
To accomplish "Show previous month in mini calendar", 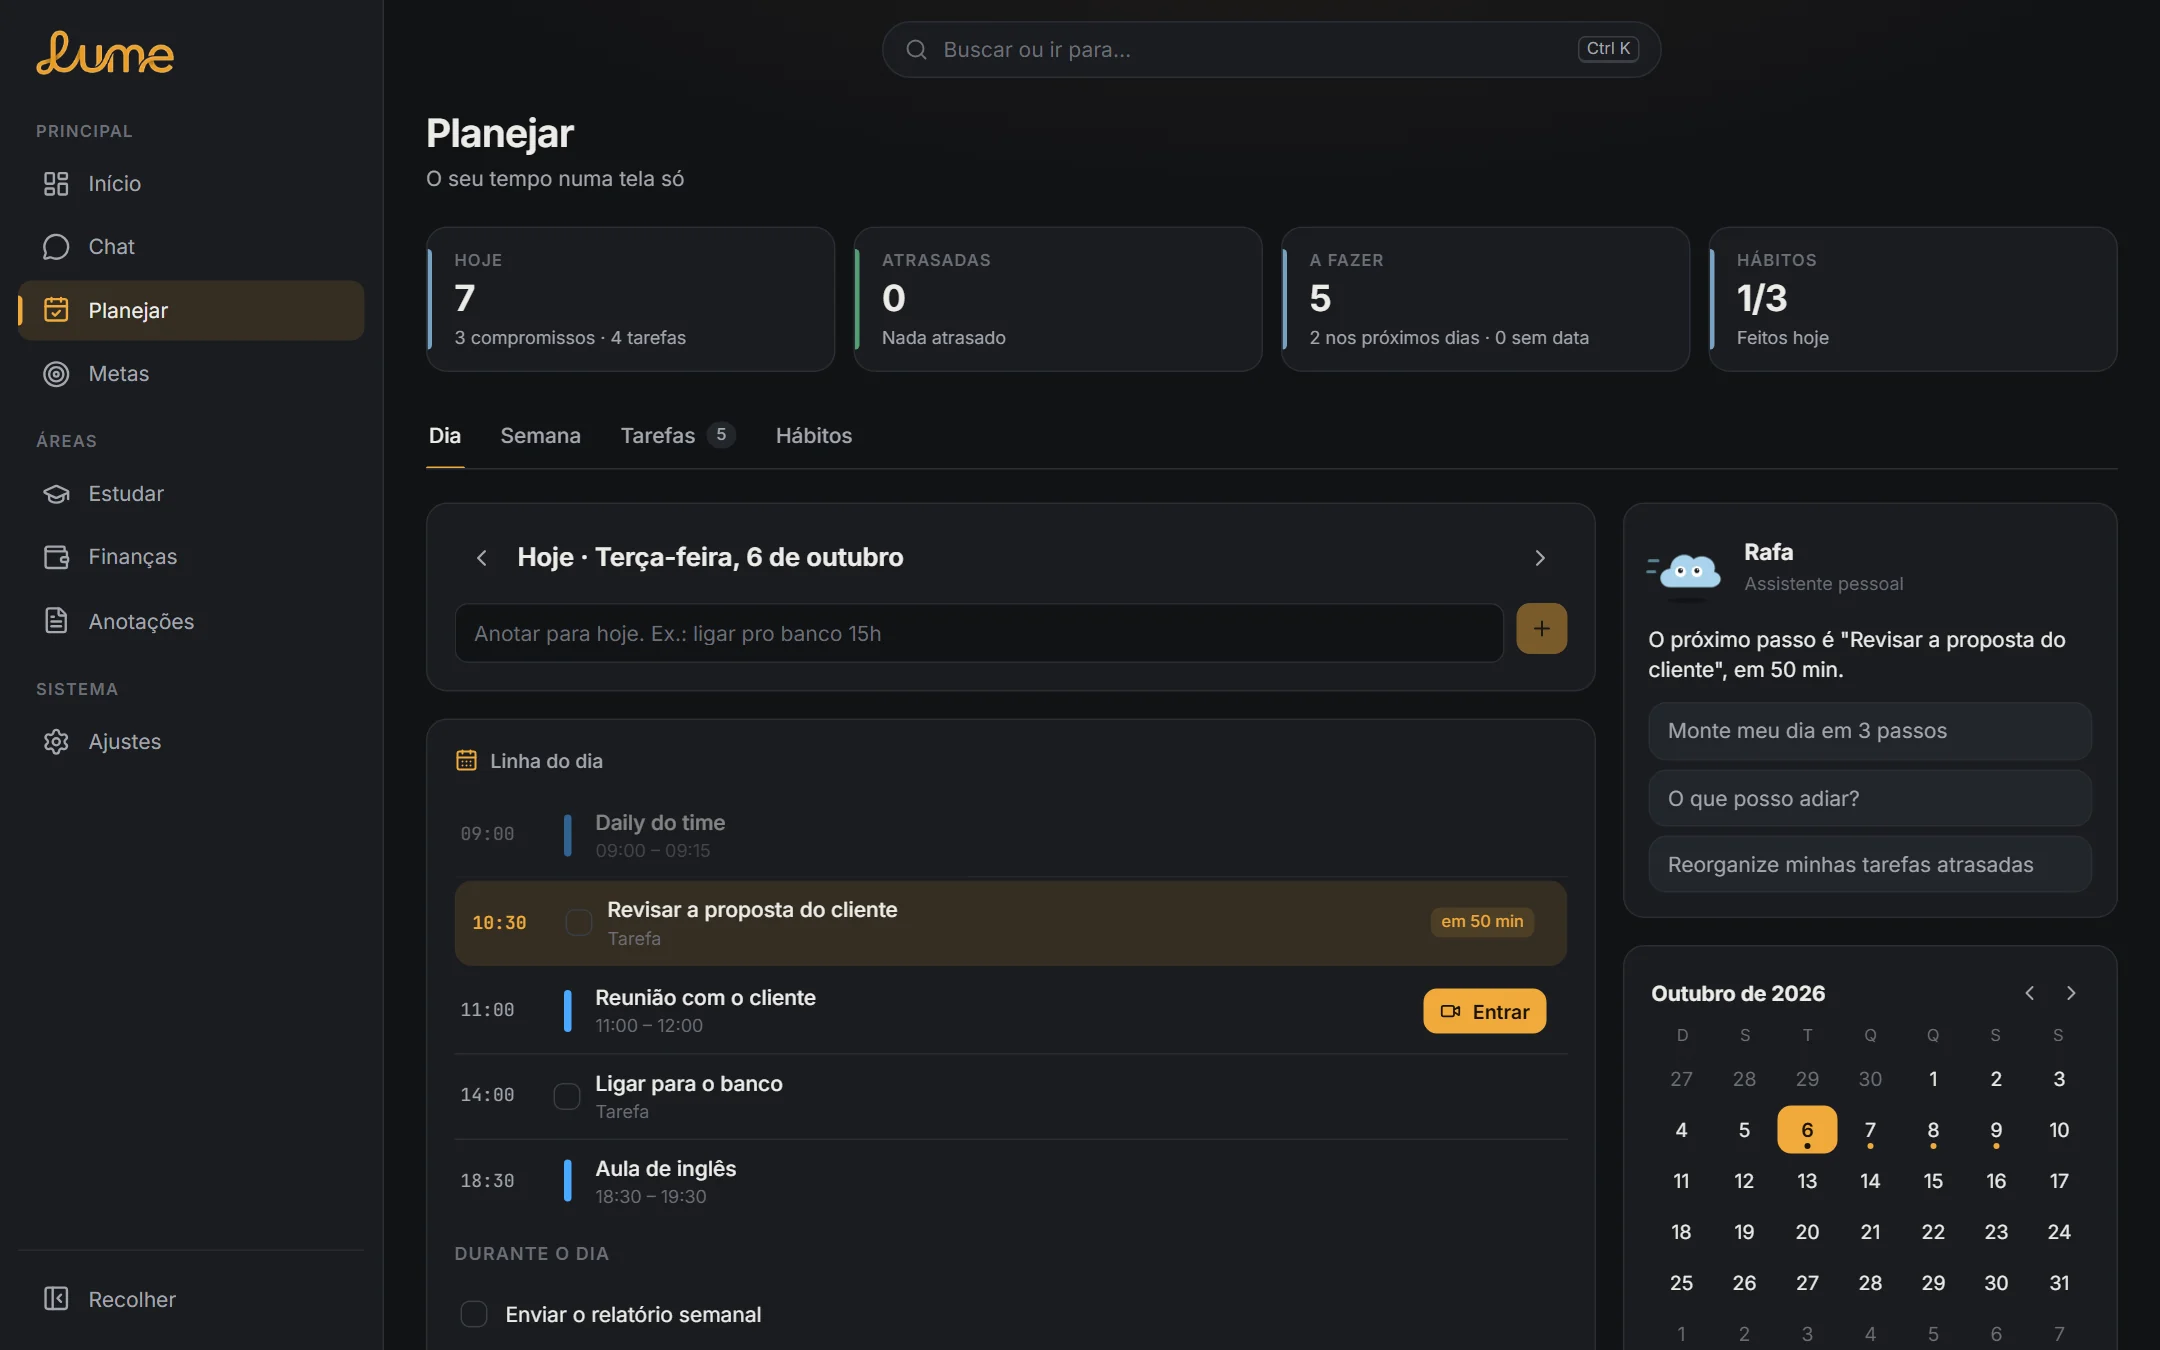I will pyautogui.click(x=2029, y=993).
